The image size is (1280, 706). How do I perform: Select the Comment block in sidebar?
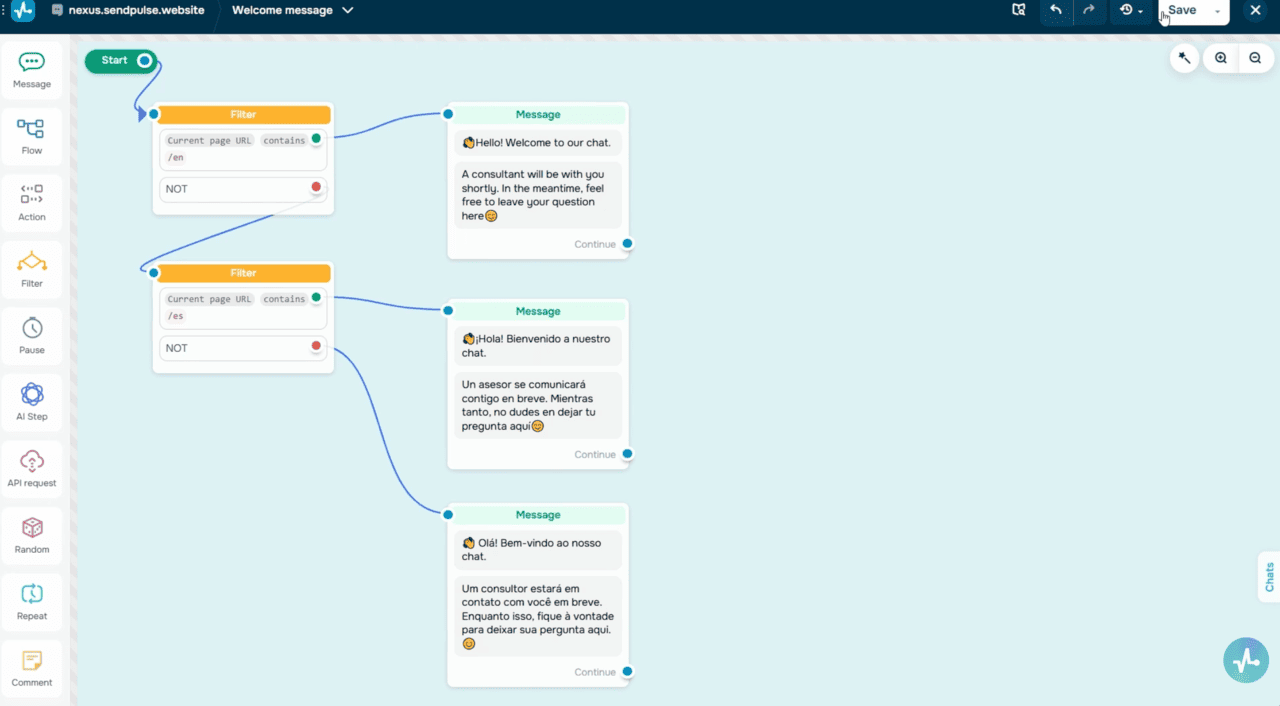pyautogui.click(x=32, y=668)
